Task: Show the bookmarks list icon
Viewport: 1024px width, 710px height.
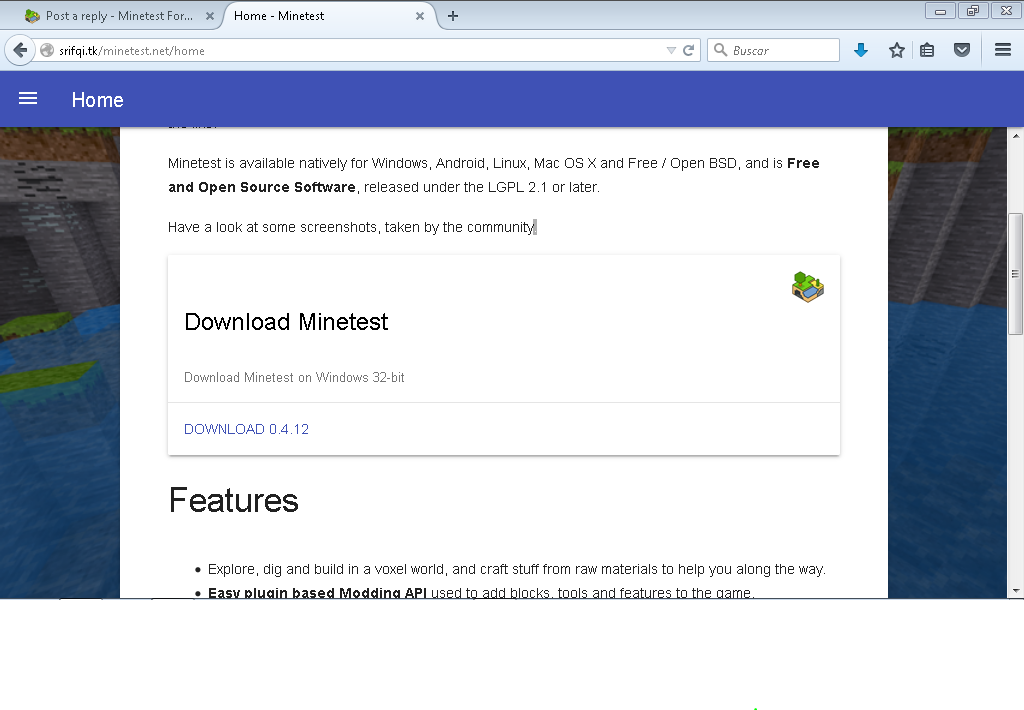Action: pyautogui.click(x=928, y=50)
